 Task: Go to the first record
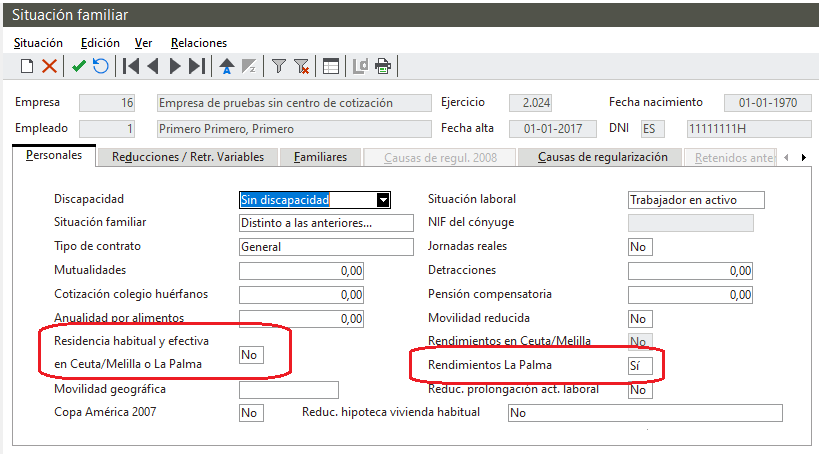point(130,67)
